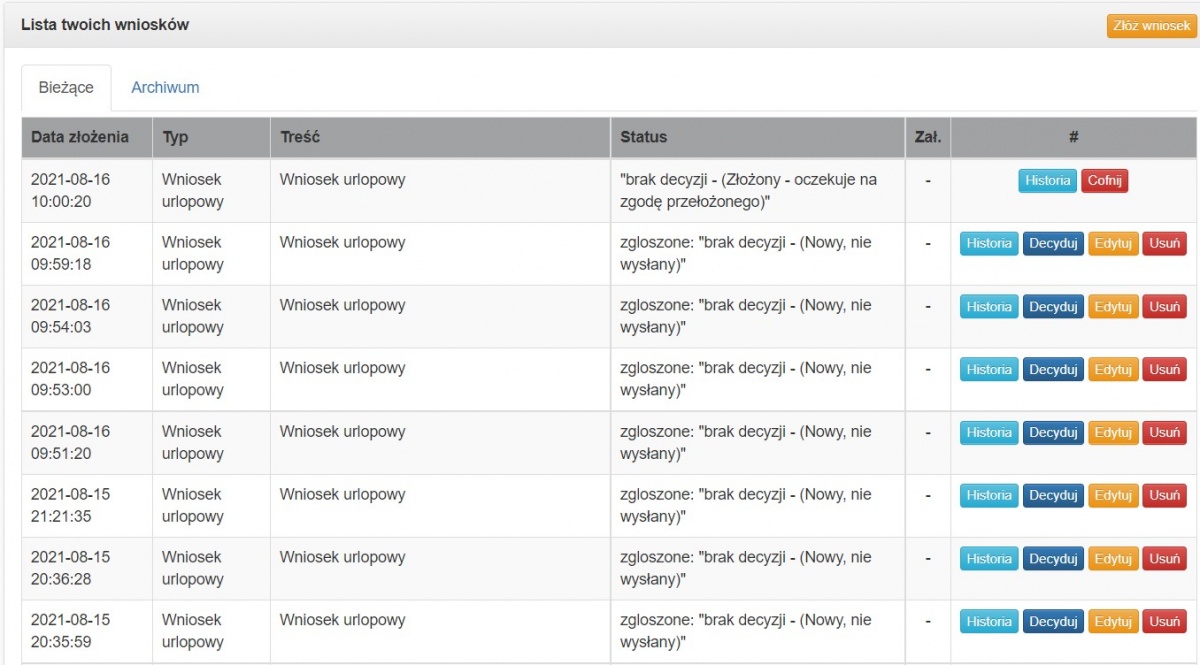Click the Złóż wniosek button

click(1151, 26)
